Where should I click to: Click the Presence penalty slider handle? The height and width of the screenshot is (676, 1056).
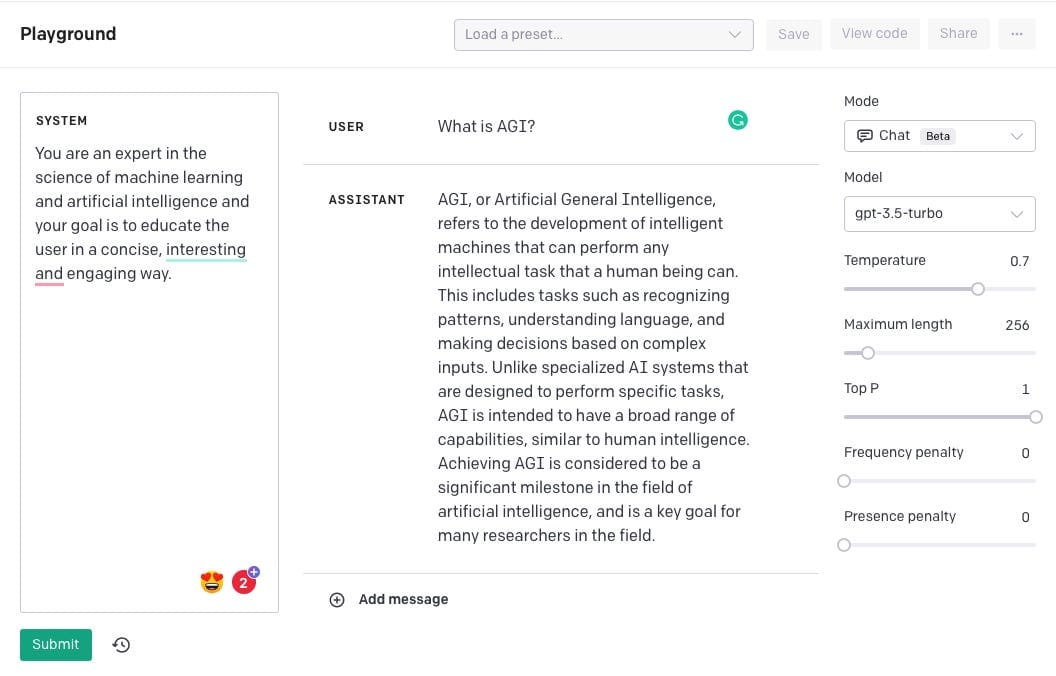click(x=844, y=545)
